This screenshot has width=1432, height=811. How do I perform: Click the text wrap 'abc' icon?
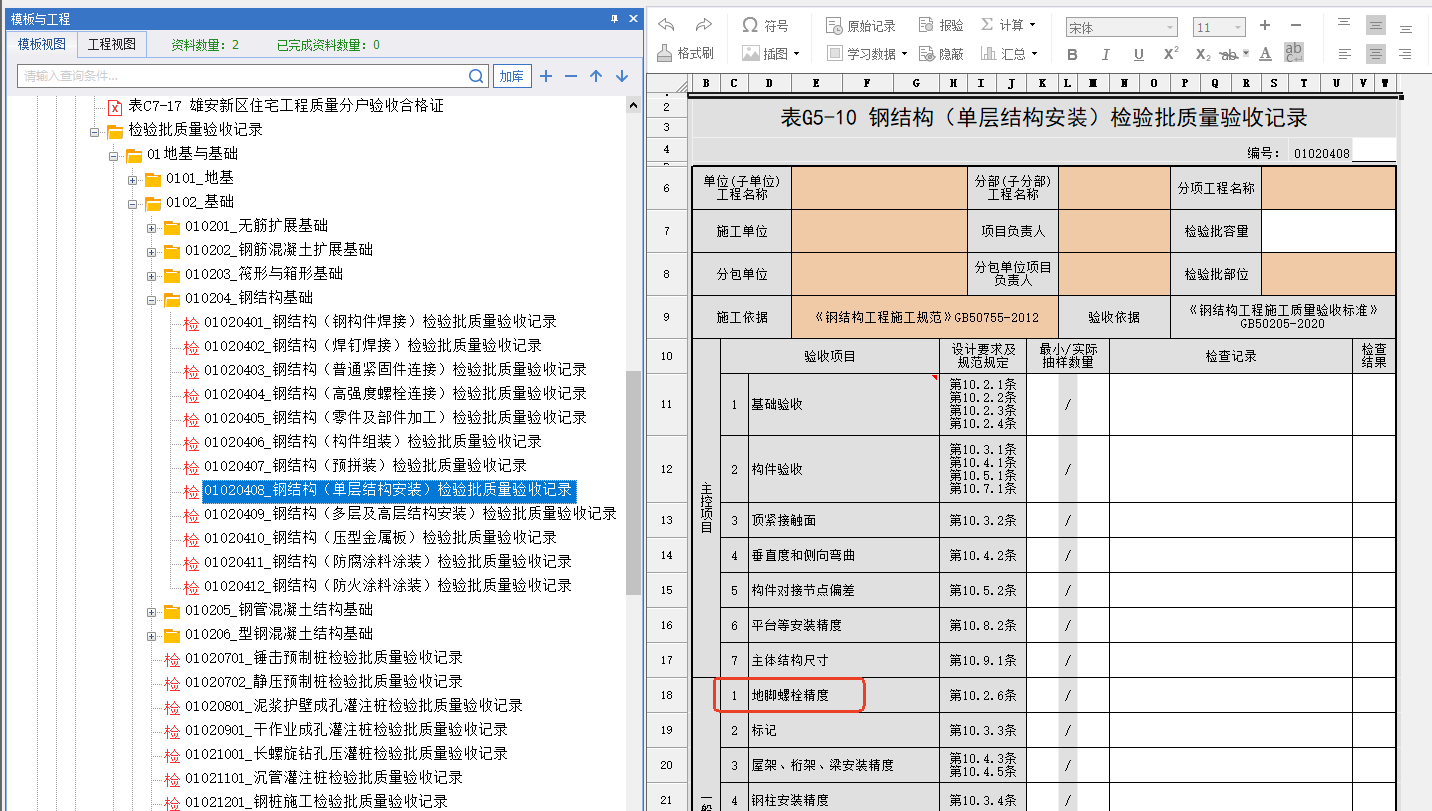point(1294,53)
